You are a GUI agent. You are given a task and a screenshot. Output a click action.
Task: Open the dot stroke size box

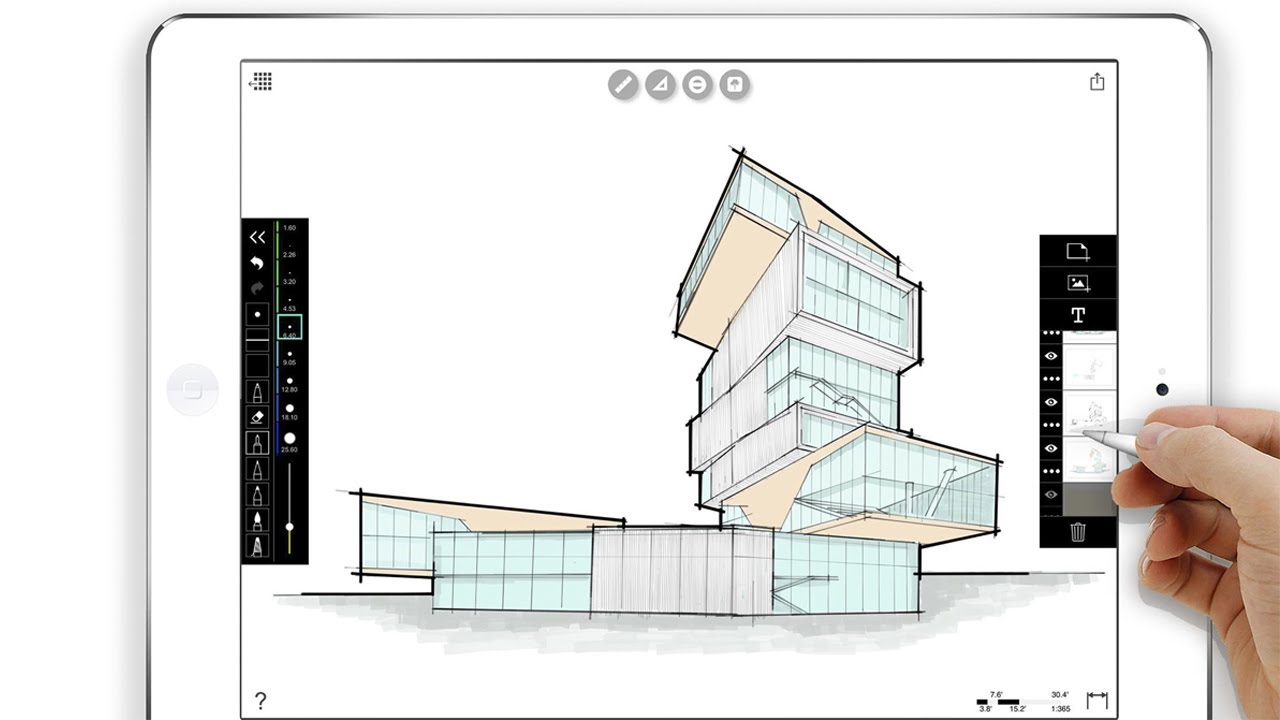[x=257, y=314]
